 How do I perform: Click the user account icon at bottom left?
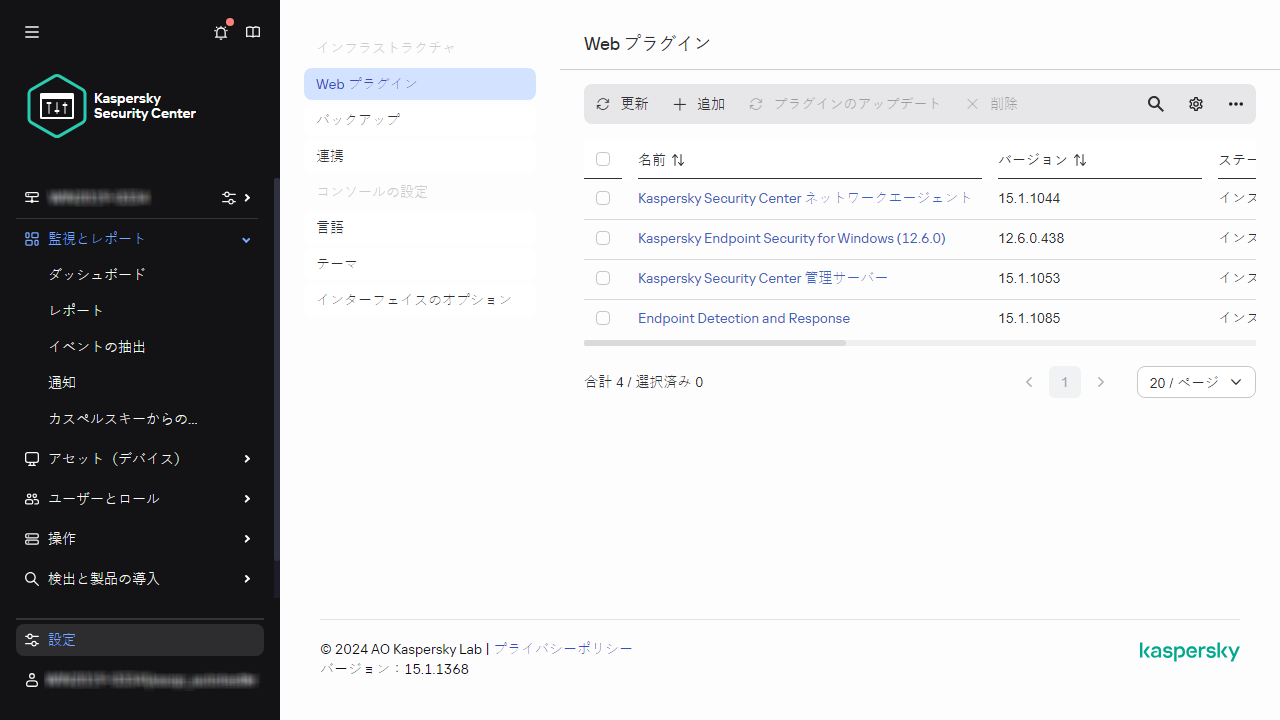pos(31,679)
